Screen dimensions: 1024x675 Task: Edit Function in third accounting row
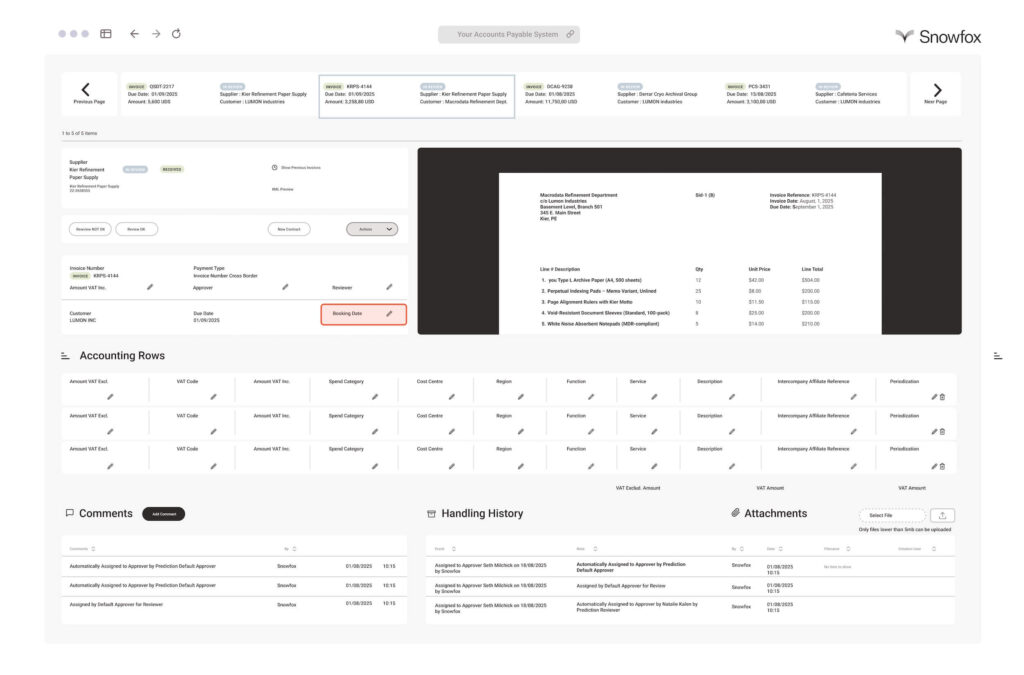tap(591, 466)
